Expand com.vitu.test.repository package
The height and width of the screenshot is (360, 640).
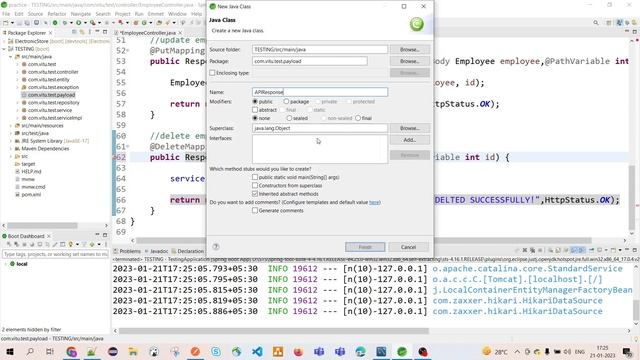pyautogui.click(x=18, y=102)
